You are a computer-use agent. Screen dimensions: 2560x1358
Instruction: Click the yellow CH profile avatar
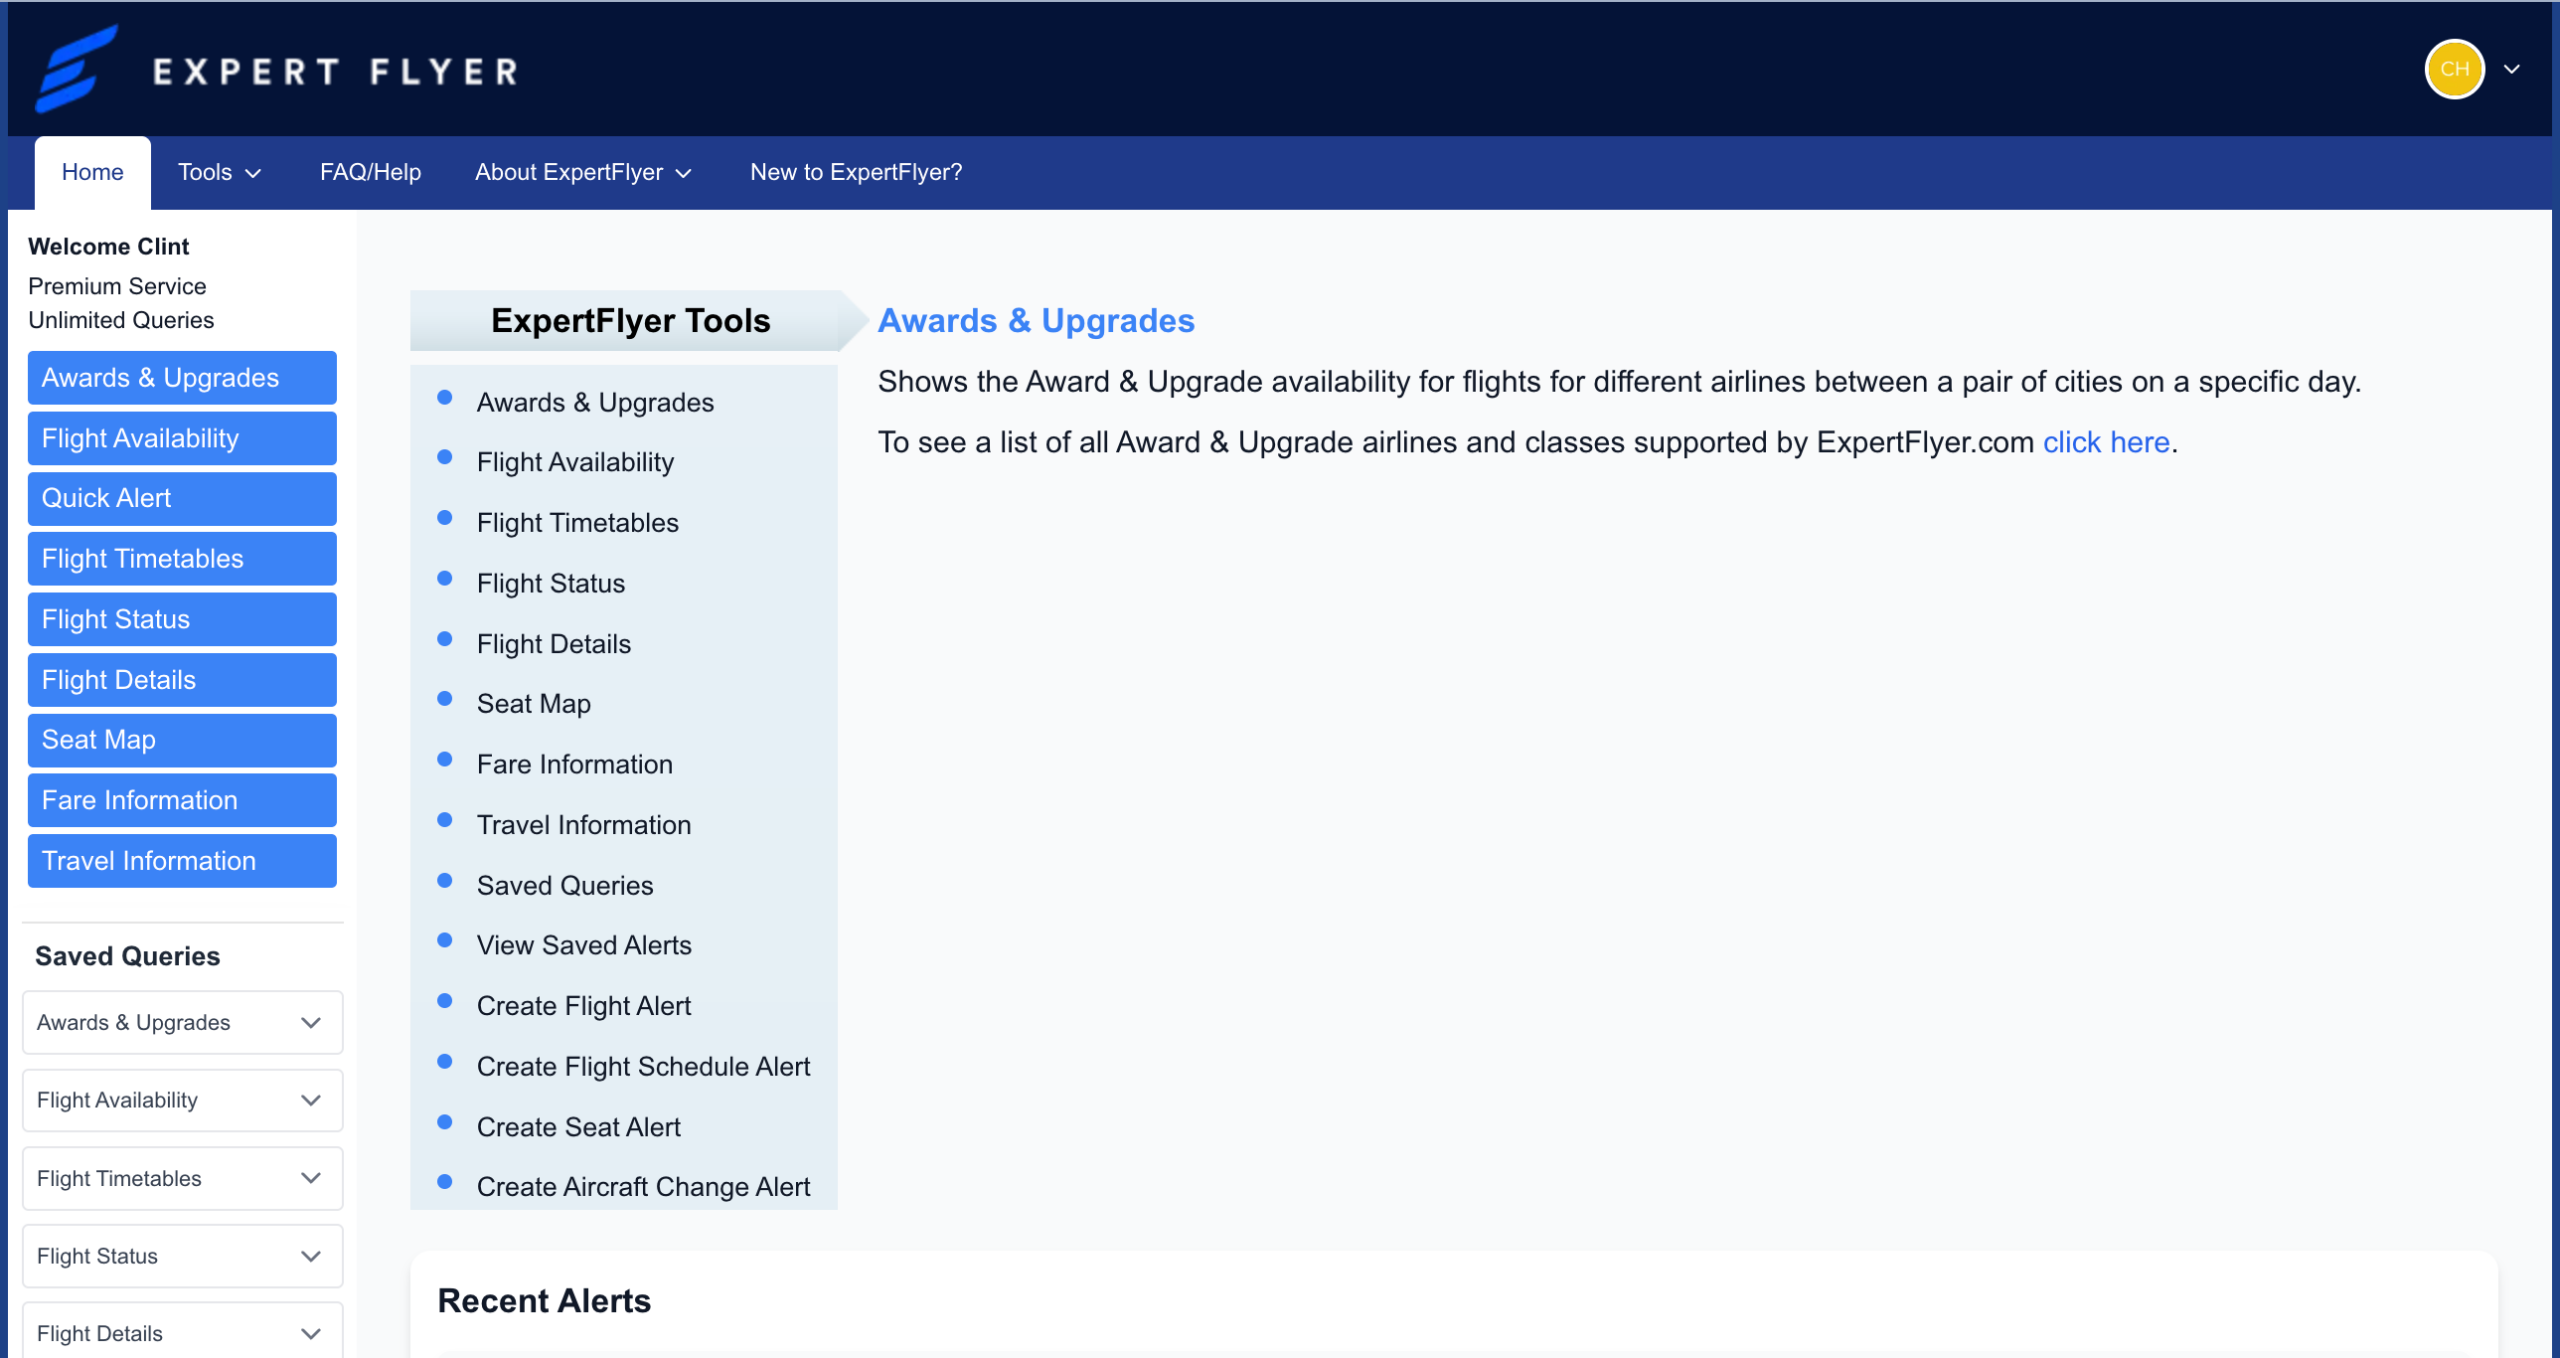point(2453,69)
